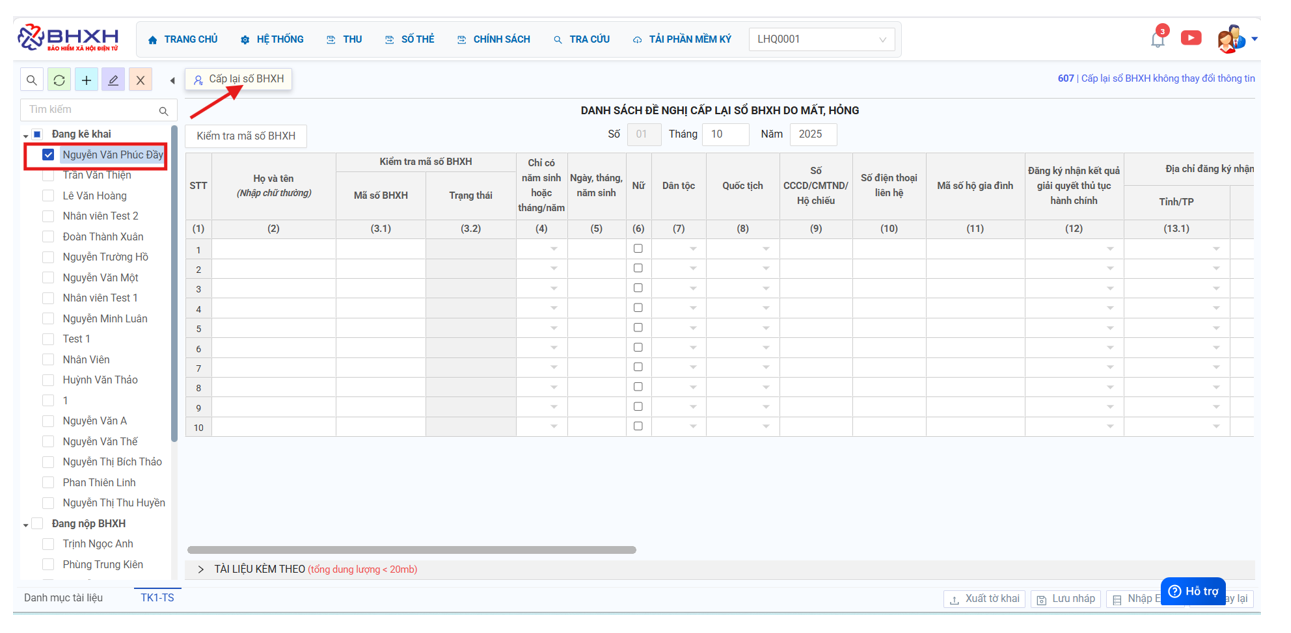
Task: Expand the TÀI LIỆU KÈM THEO section
Action: tap(201, 569)
